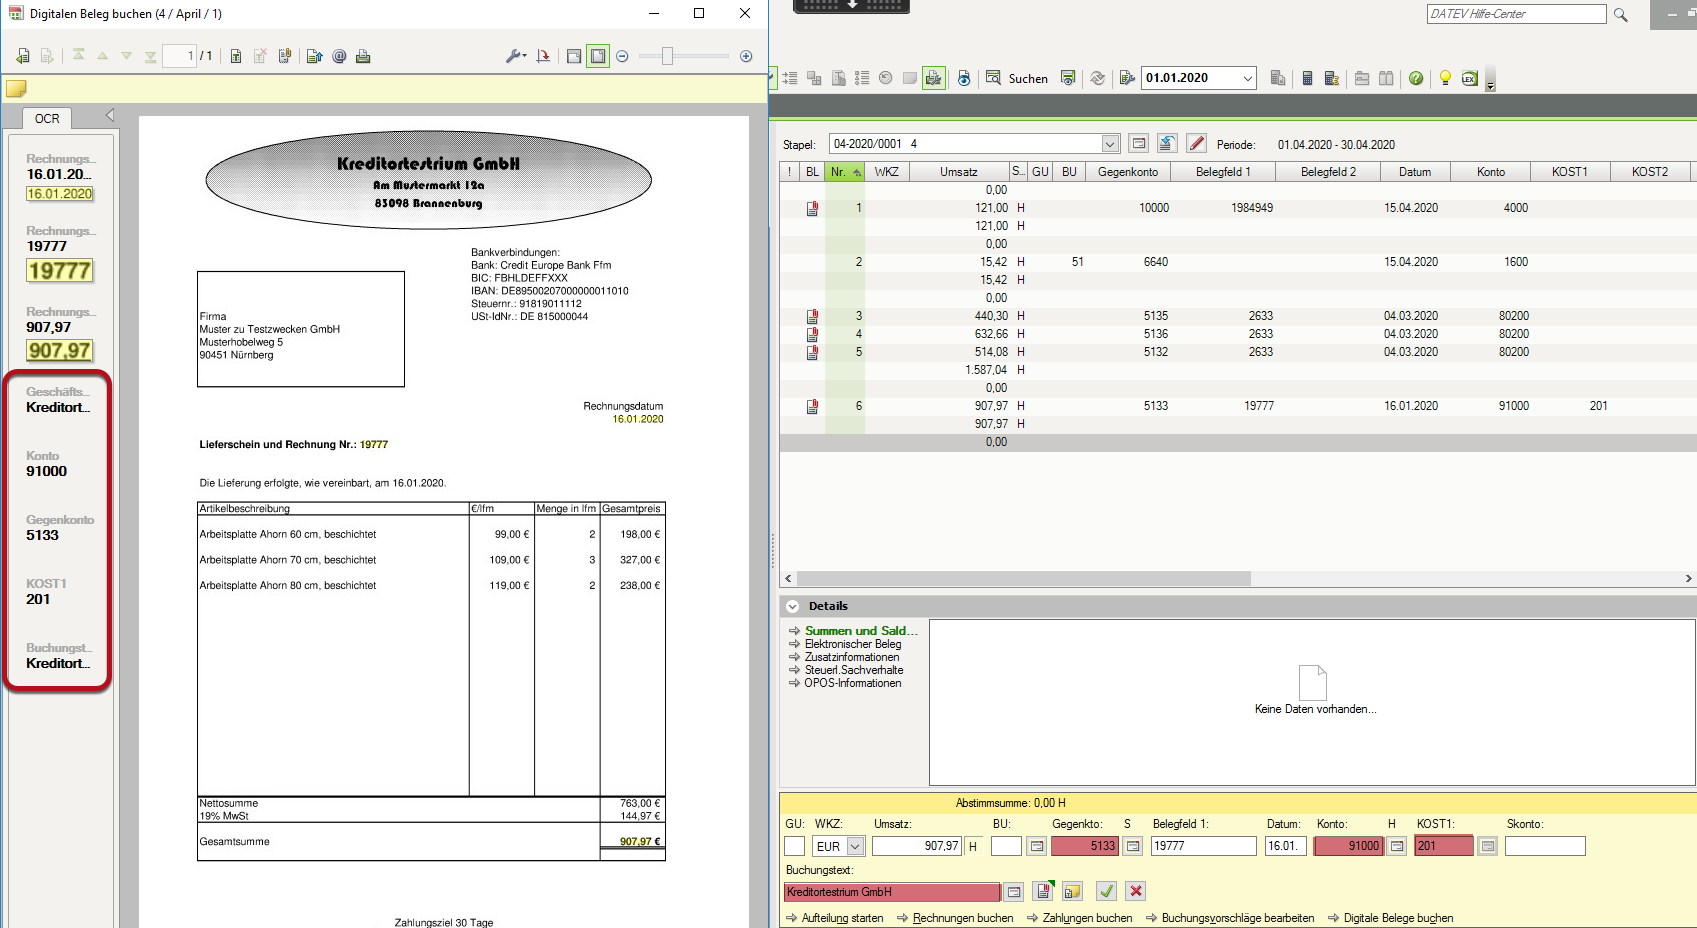Click the rotate page icon in the viewer toolbar
The width and height of the screenshot is (1697, 928).
click(x=543, y=57)
